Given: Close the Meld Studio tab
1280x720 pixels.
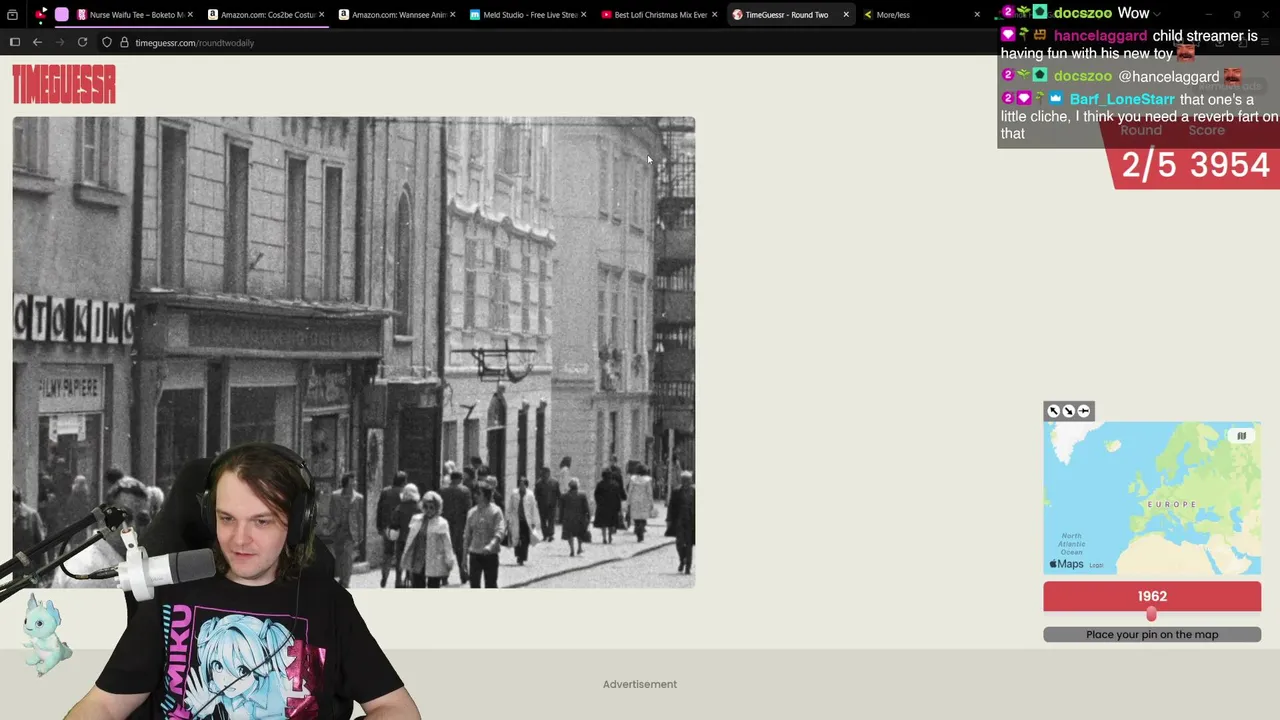Looking at the screenshot, I should 584,15.
